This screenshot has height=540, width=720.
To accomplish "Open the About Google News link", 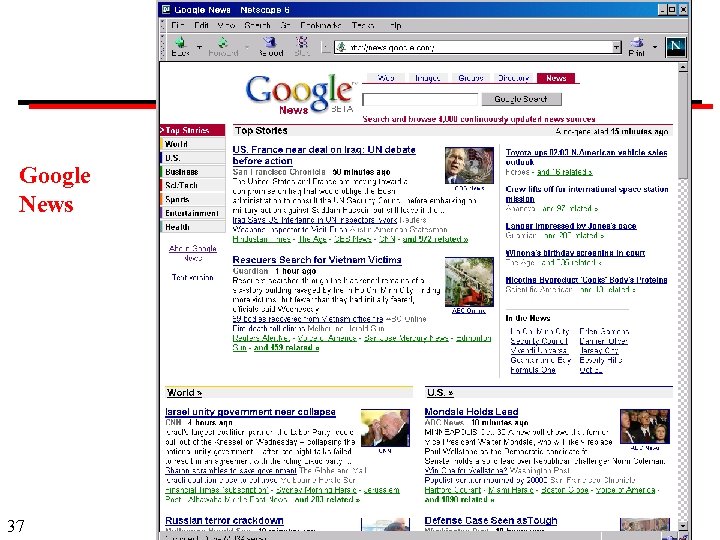I will tap(193, 253).
